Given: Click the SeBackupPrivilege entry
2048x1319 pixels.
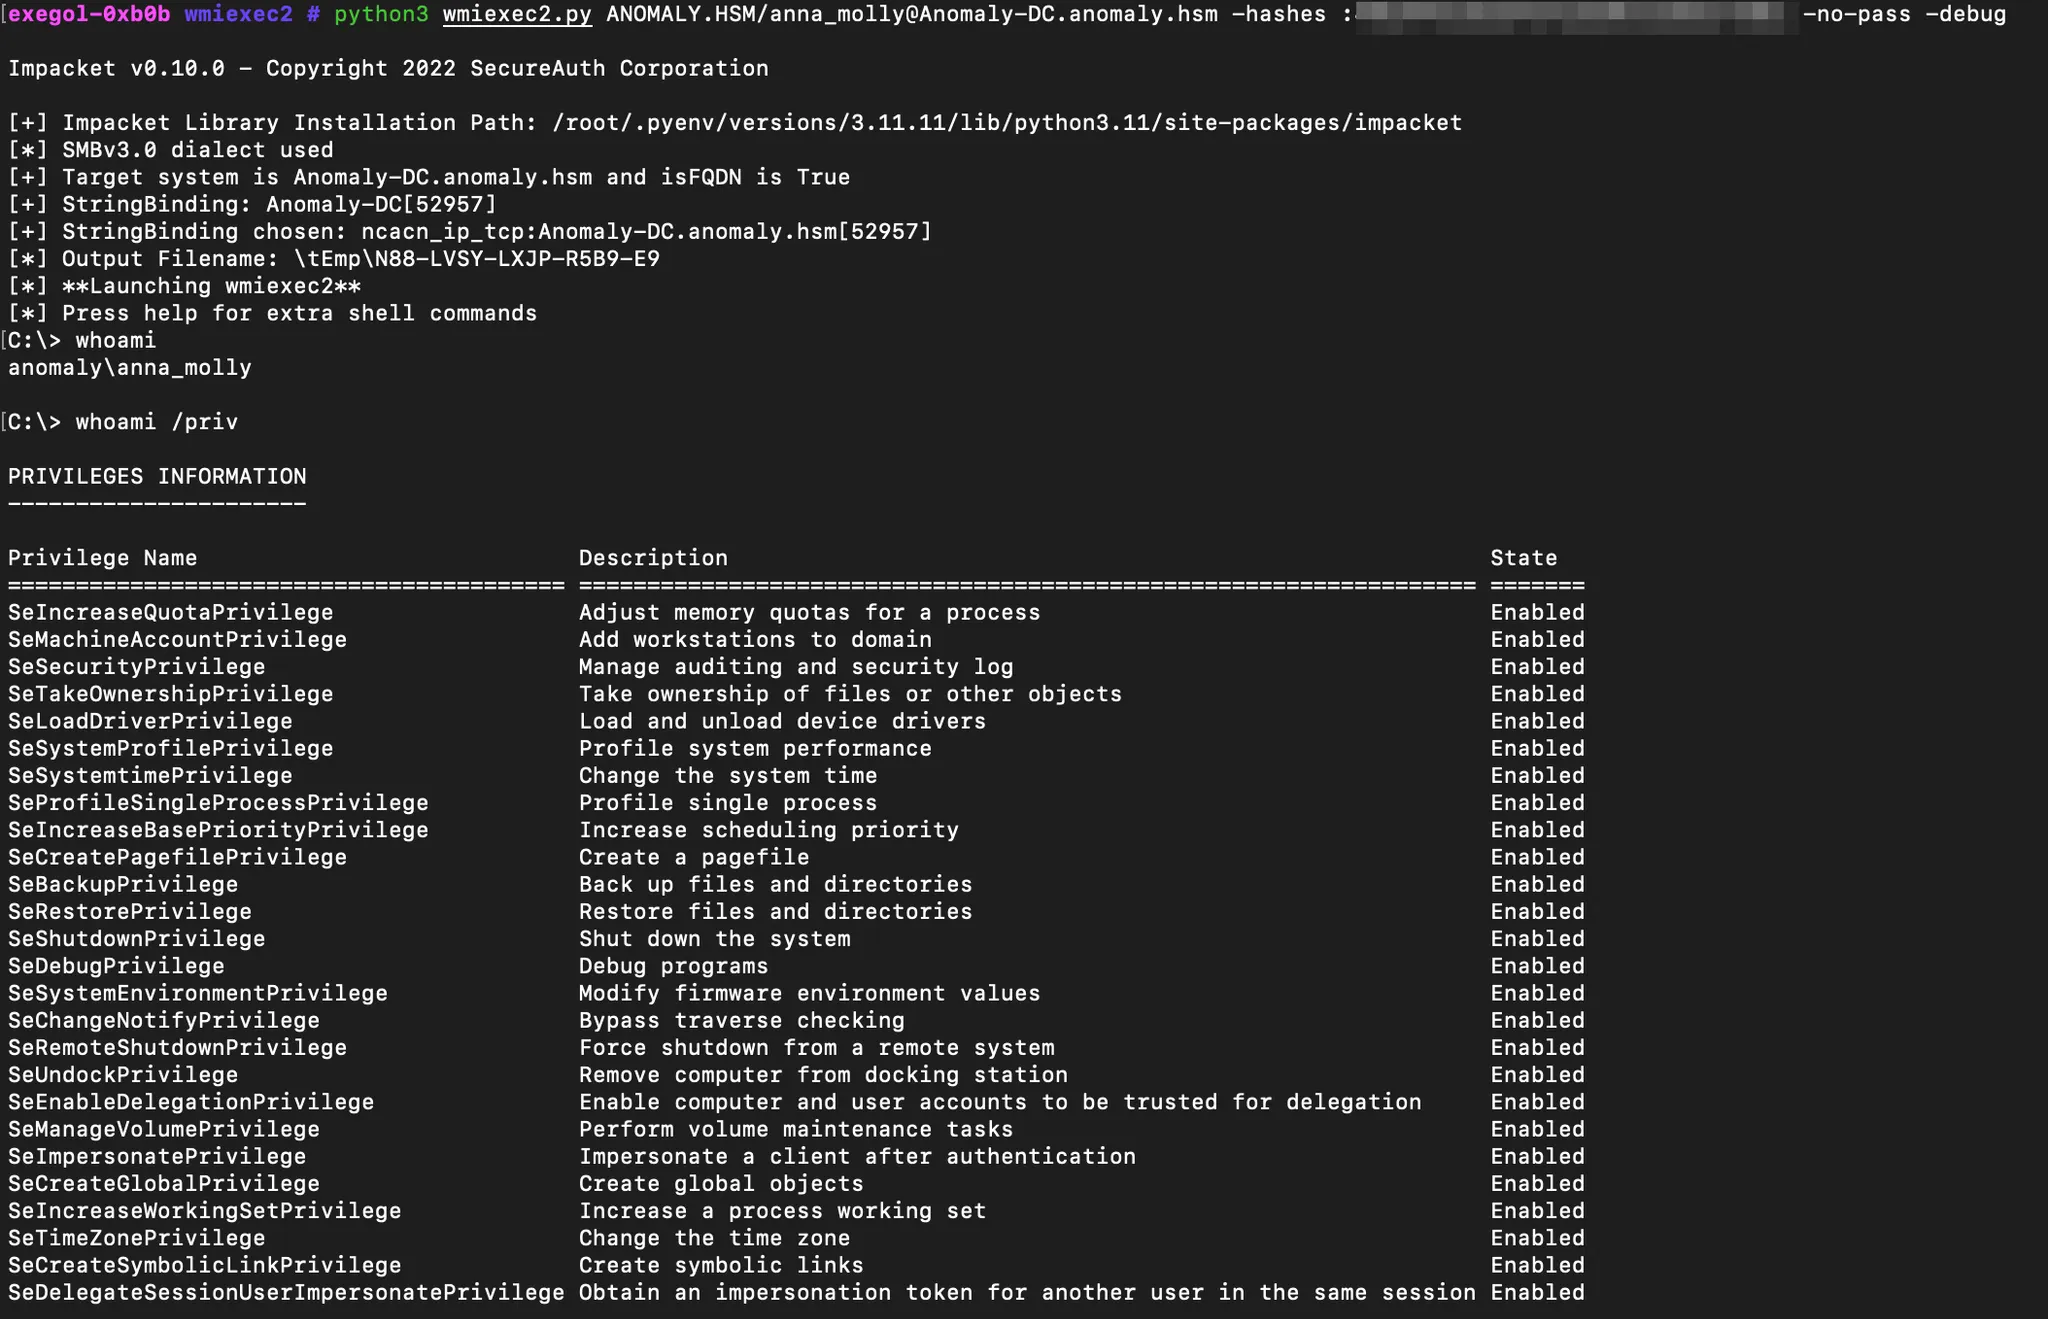Looking at the screenshot, I should (x=123, y=885).
